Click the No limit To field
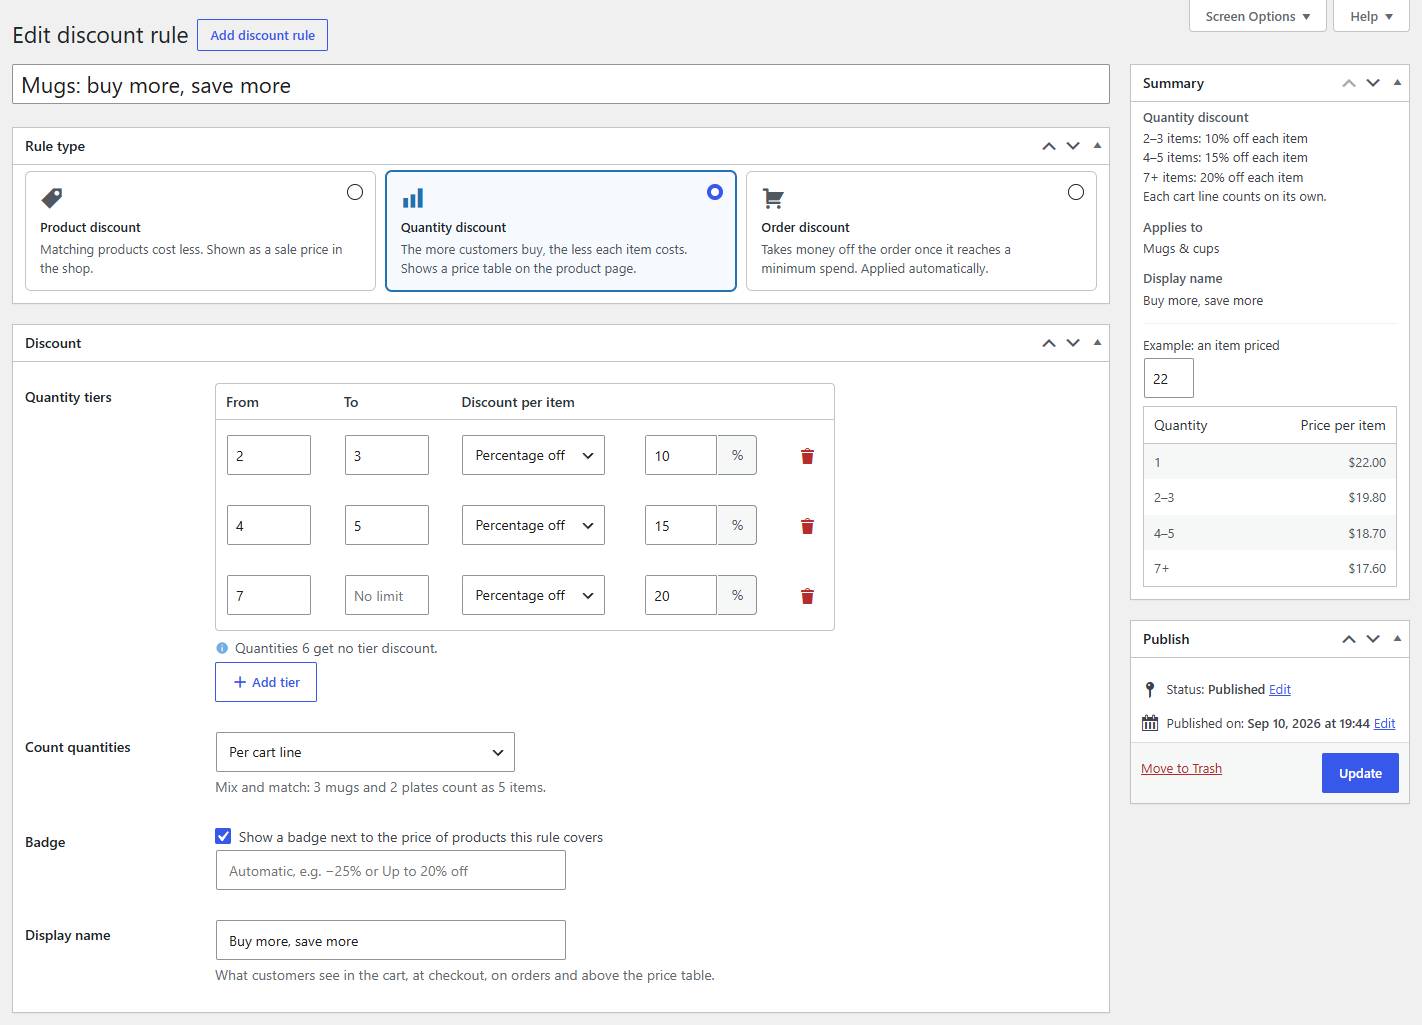The height and width of the screenshot is (1025, 1422). pyautogui.click(x=387, y=595)
